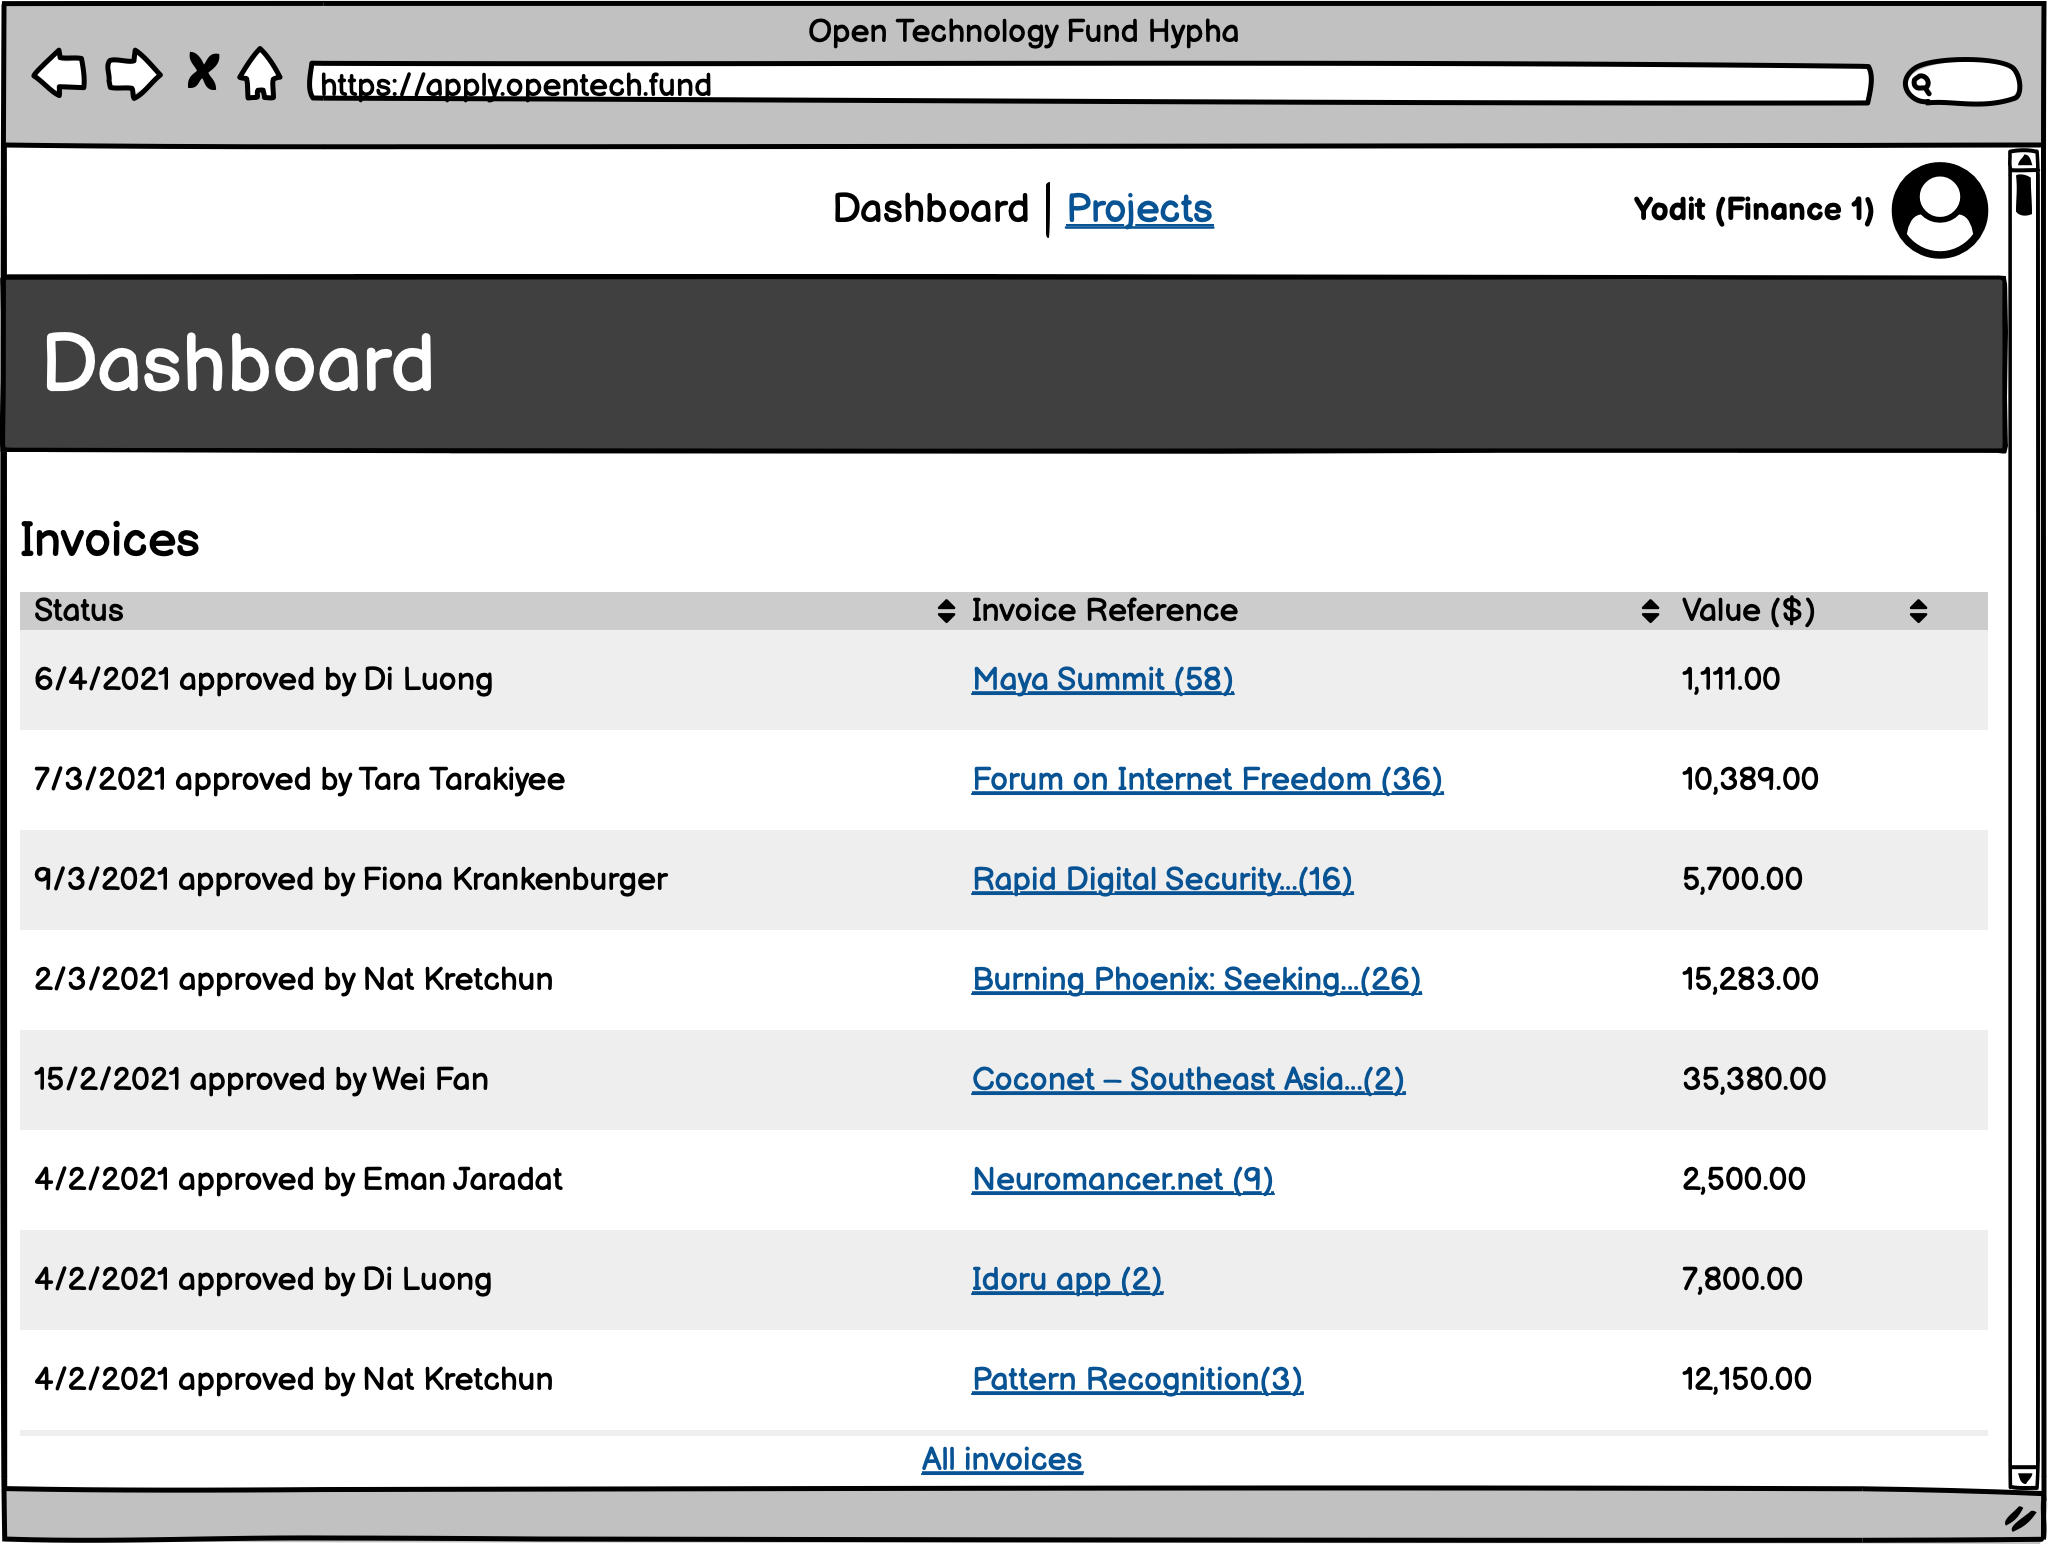The height and width of the screenshot is (1544, 2048).
Task: Open the Pattern Recognition invoice
Action: [1136, 1379]
